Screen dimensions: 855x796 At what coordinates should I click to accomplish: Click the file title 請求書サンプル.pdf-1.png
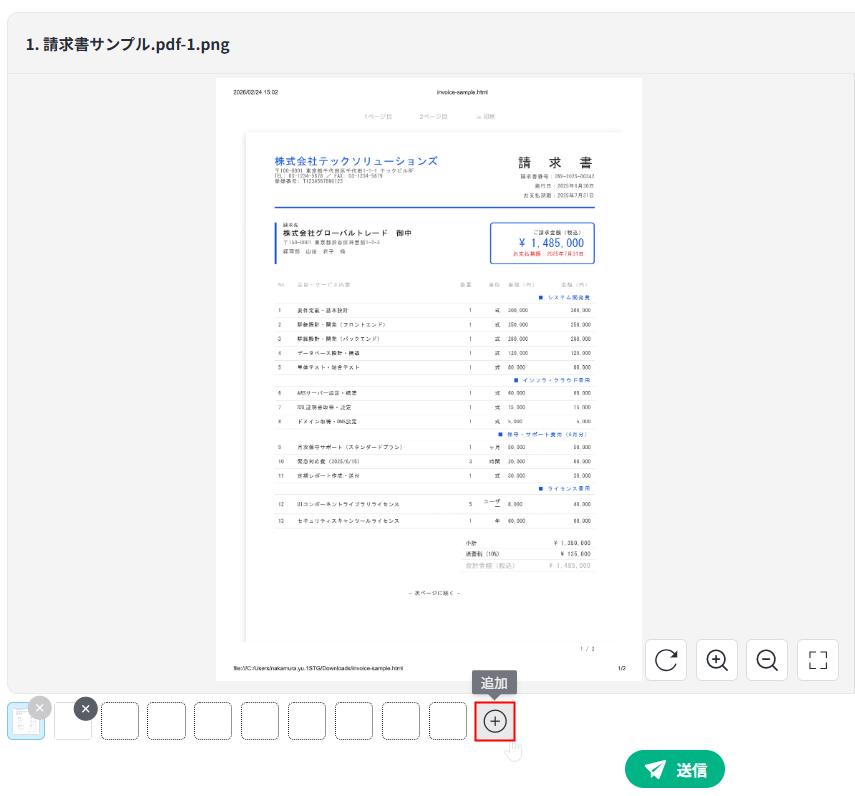click(127, 45)
